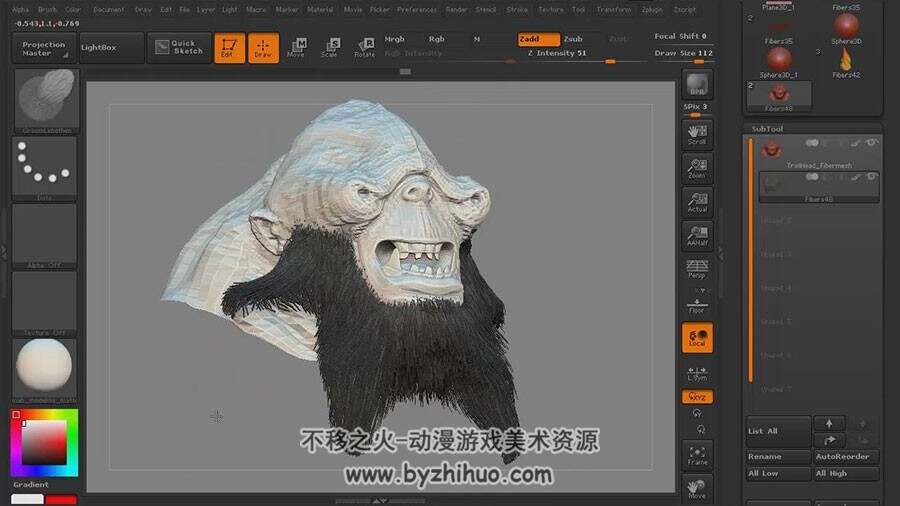Toggle visibility eye of Fibers48 subtool

872,177
